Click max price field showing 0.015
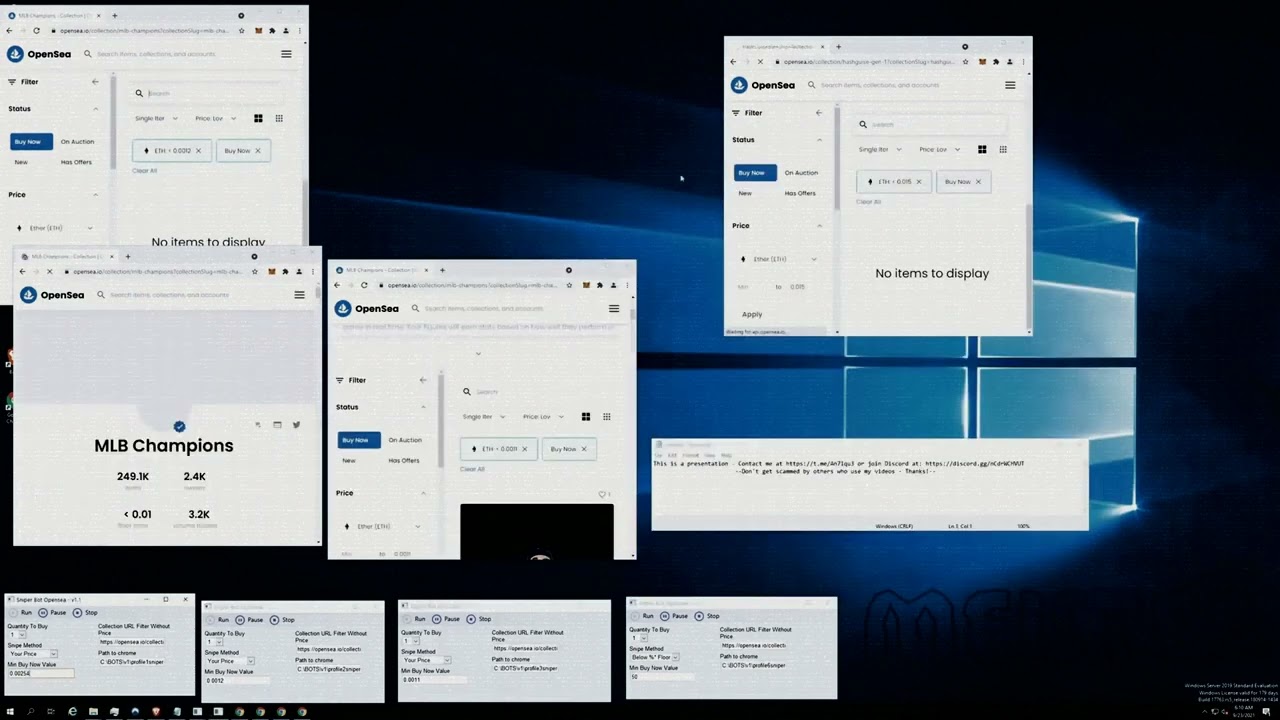Screen dimensions: 1280x720 797,287
